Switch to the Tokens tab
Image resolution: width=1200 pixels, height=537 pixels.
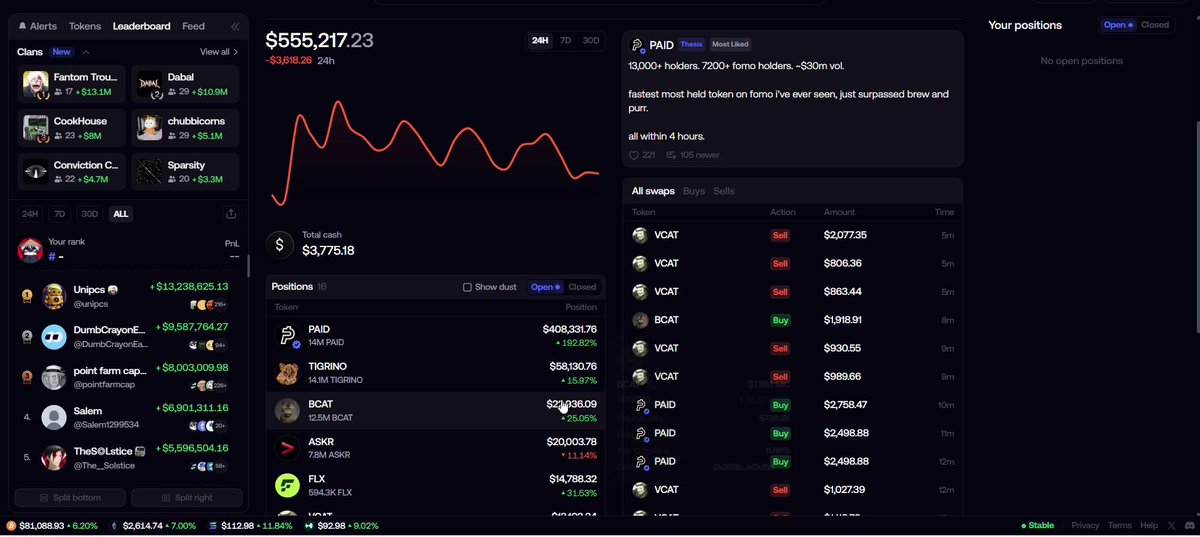[85, 26]
